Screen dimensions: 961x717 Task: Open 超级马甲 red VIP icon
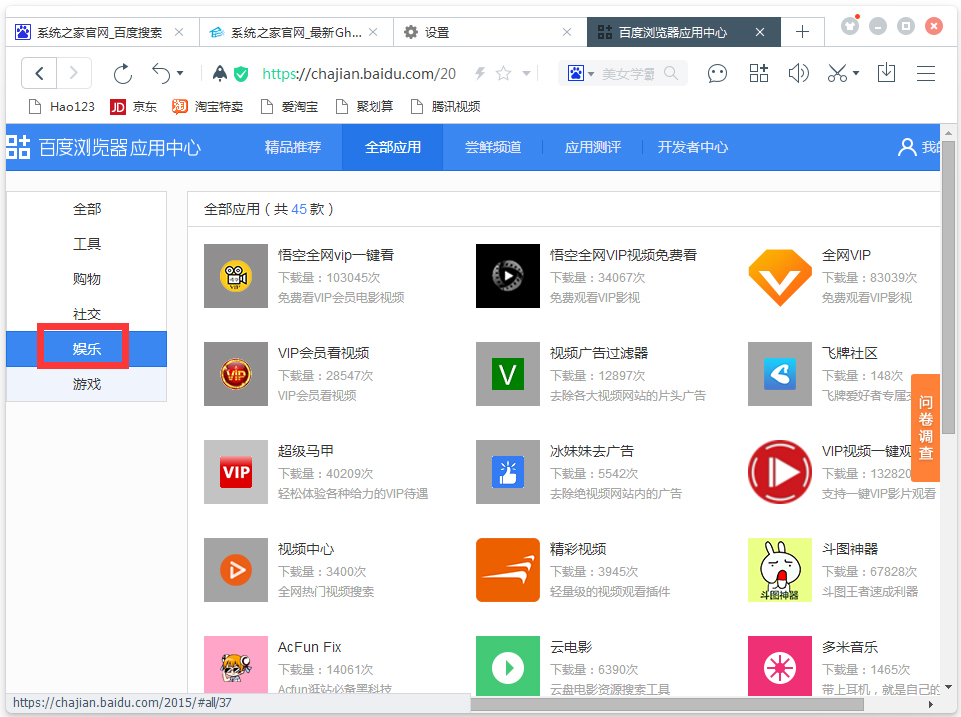[x=236, y=472]
